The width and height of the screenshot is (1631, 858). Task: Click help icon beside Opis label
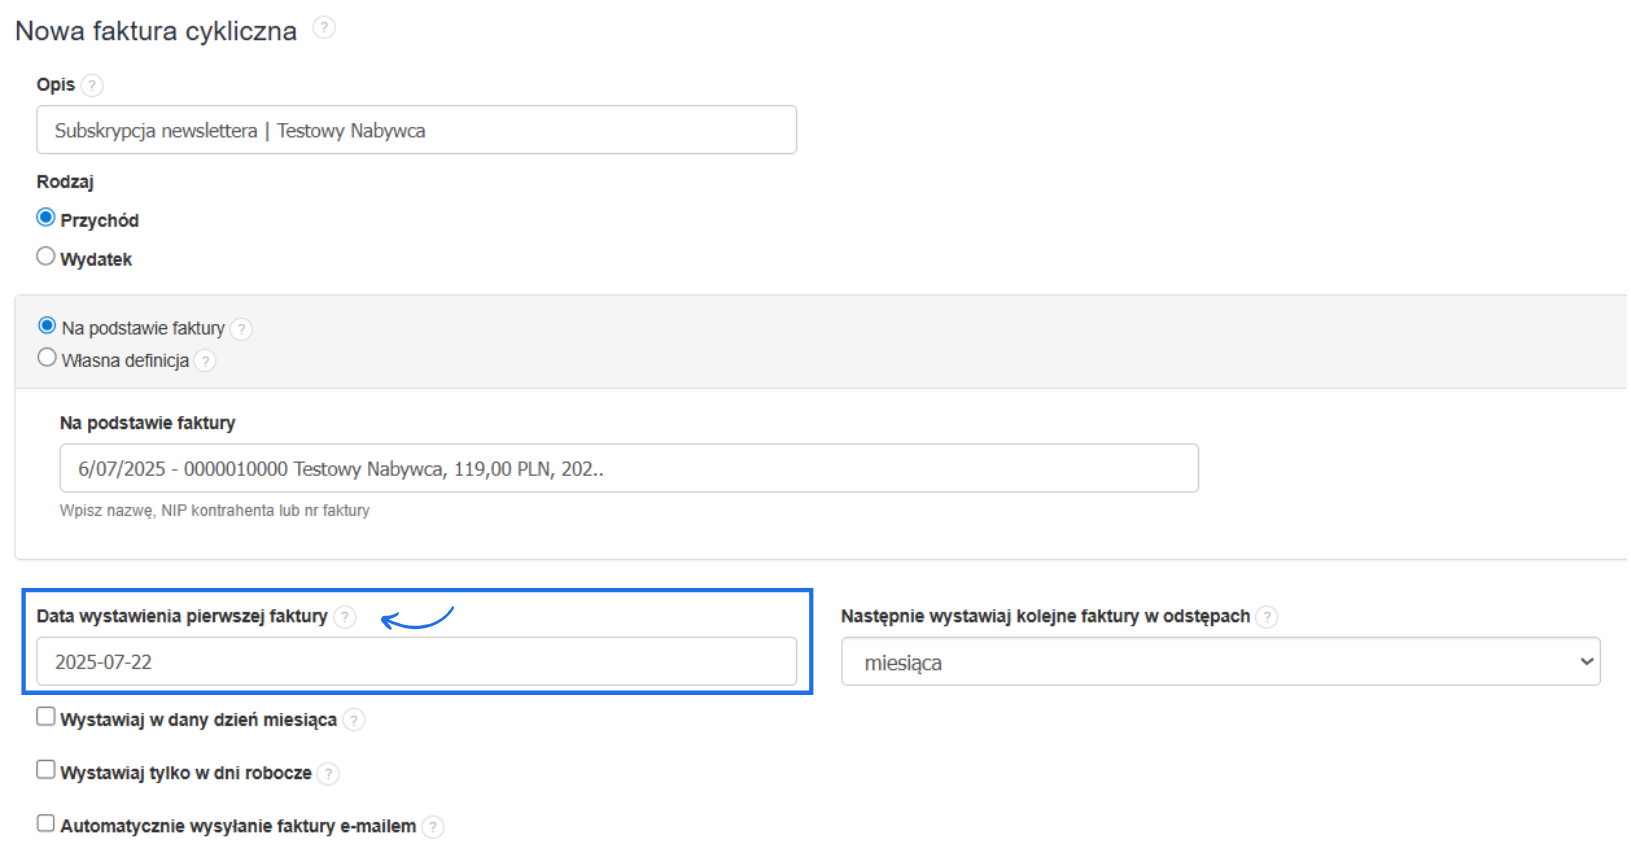tap(92, 85)
